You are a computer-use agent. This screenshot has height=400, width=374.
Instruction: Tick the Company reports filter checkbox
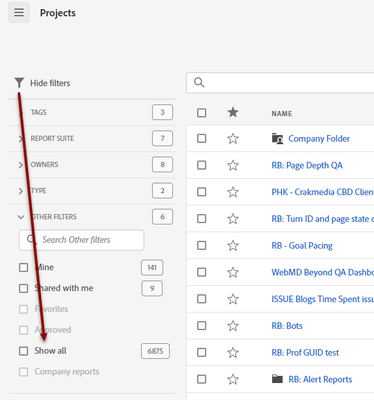pos(24,372)
